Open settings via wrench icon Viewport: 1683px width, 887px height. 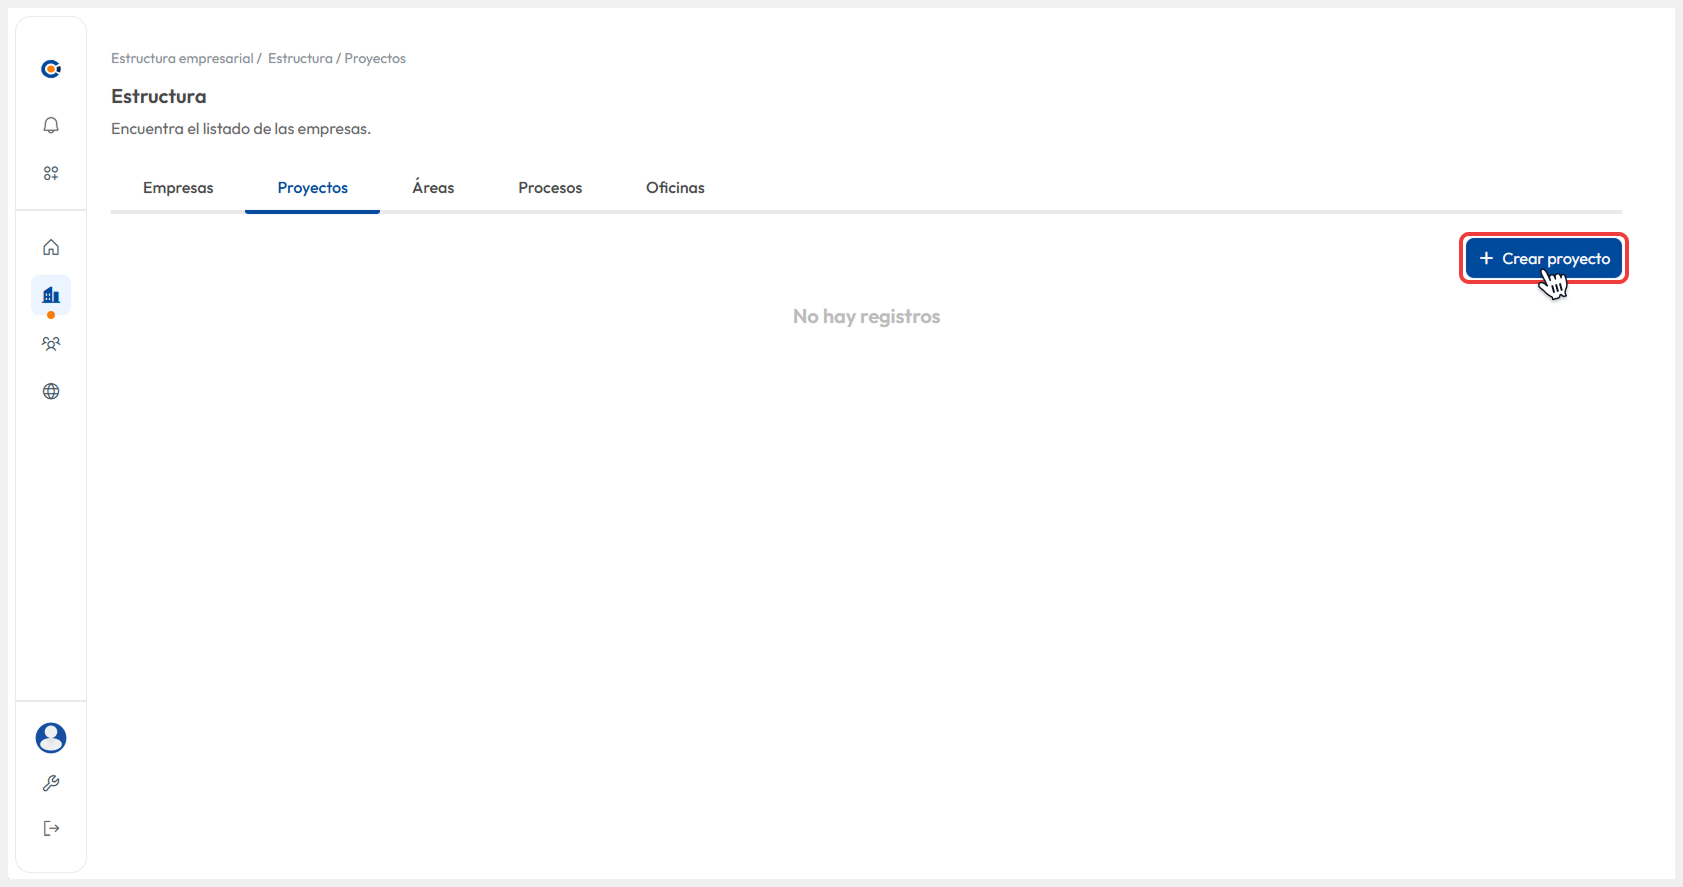pos(51,783)
